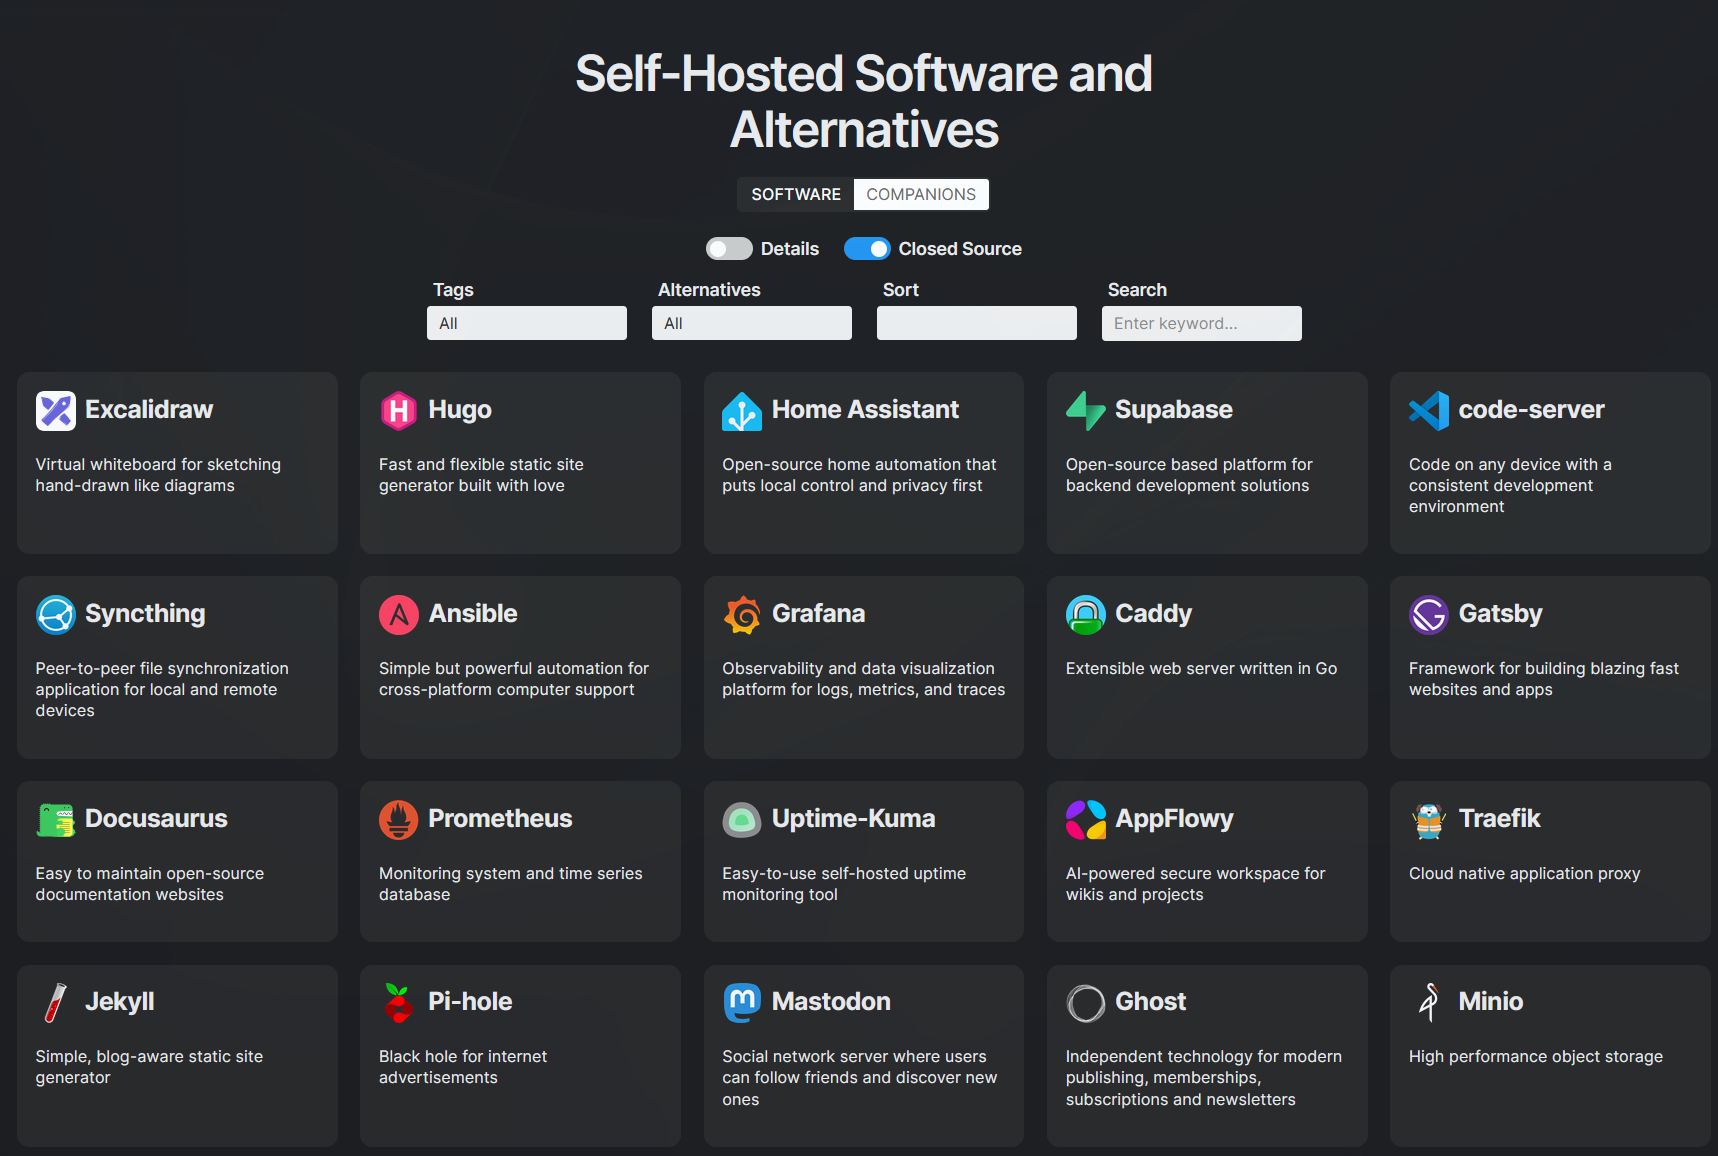Open the Traefik card title link
Viewport: 1718px width, 1156px height.
[x=1498, y=819]
